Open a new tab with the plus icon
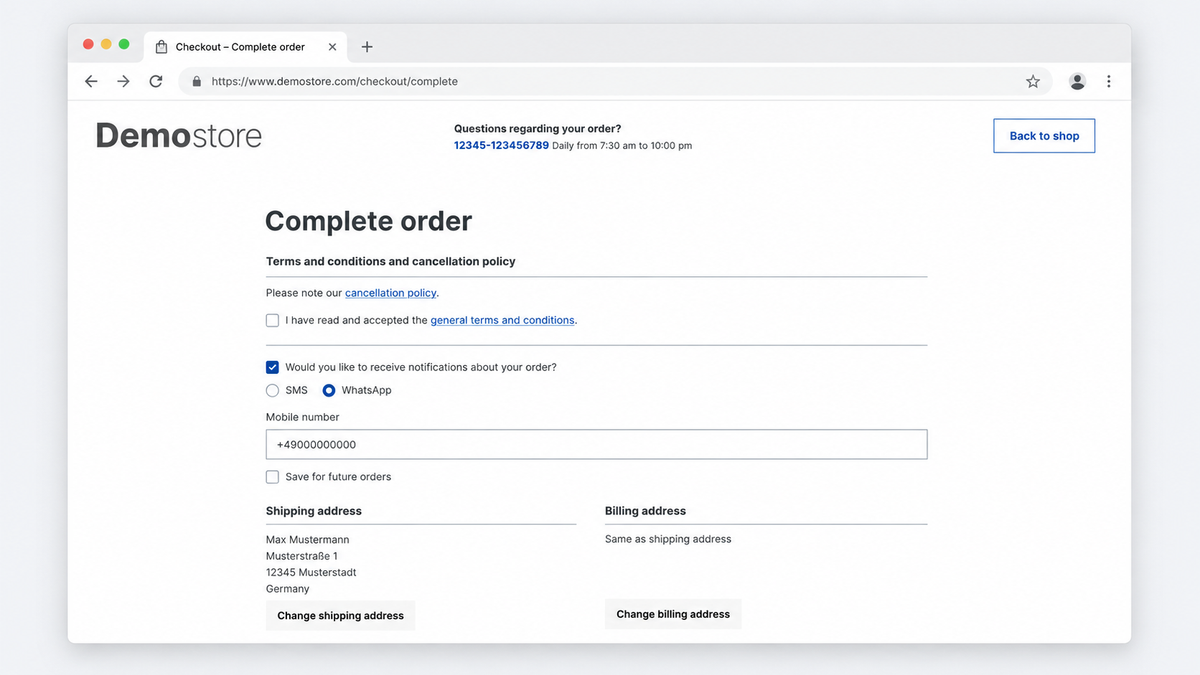The width and height of the screenshot is (1200, 675). pyautogui.click(x=367, y=47)
